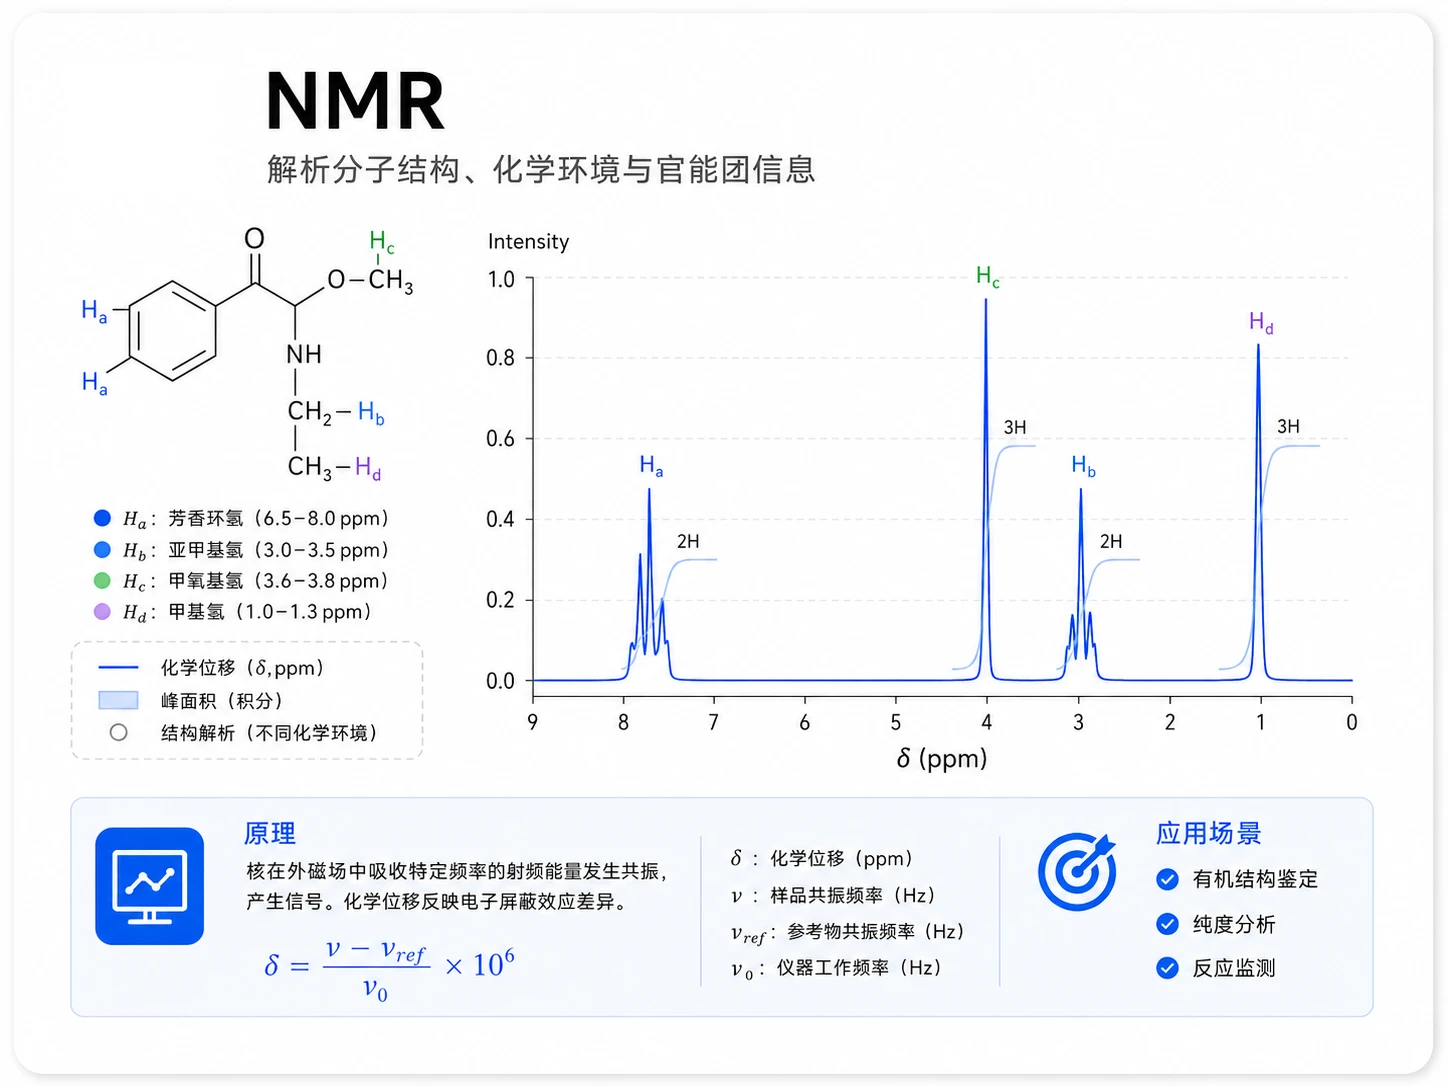The width and height of the screenshot is (1448, 1086).
Task: Click legend entry 芳香环氢 (6.5−8.0 ppm)
Action: (x=256, y=518)
